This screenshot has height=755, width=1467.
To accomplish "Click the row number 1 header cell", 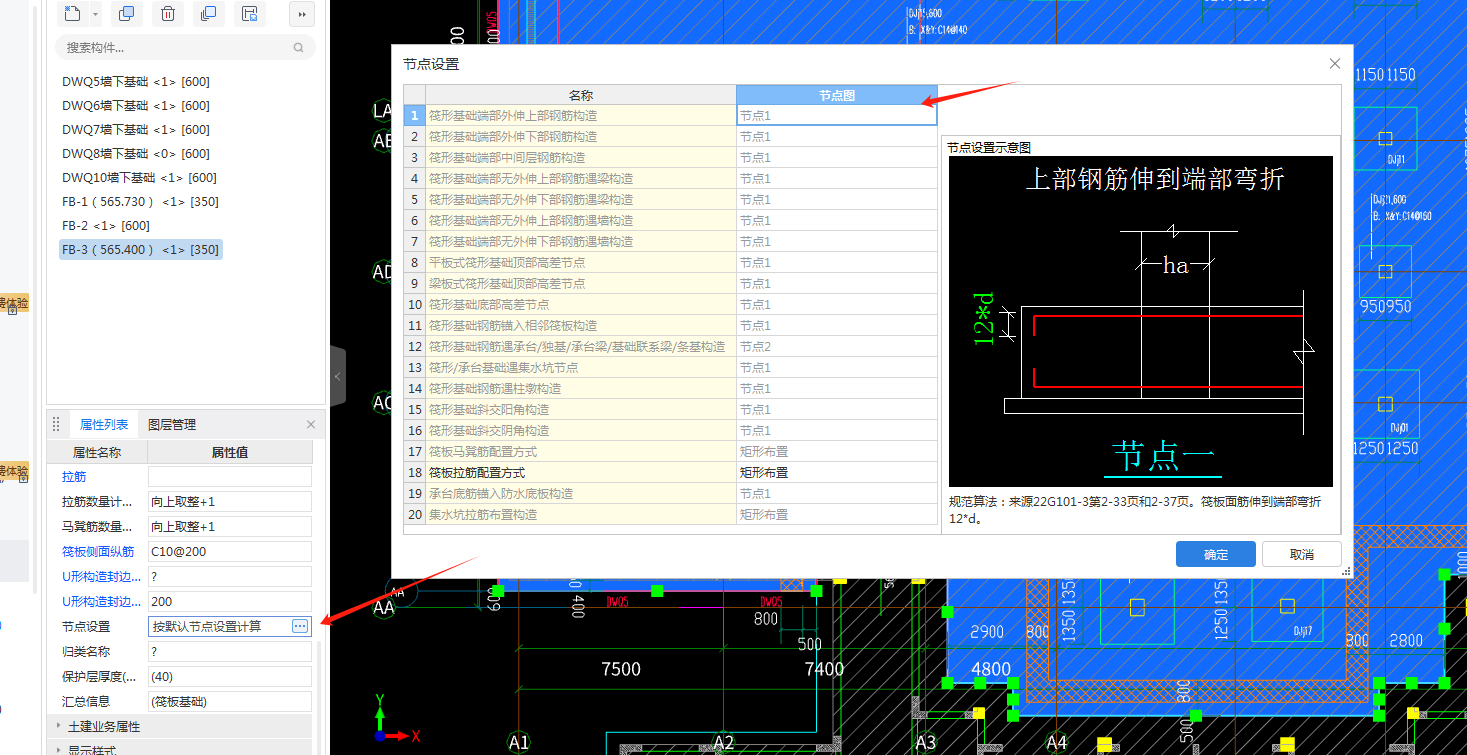I will (415, 116).
